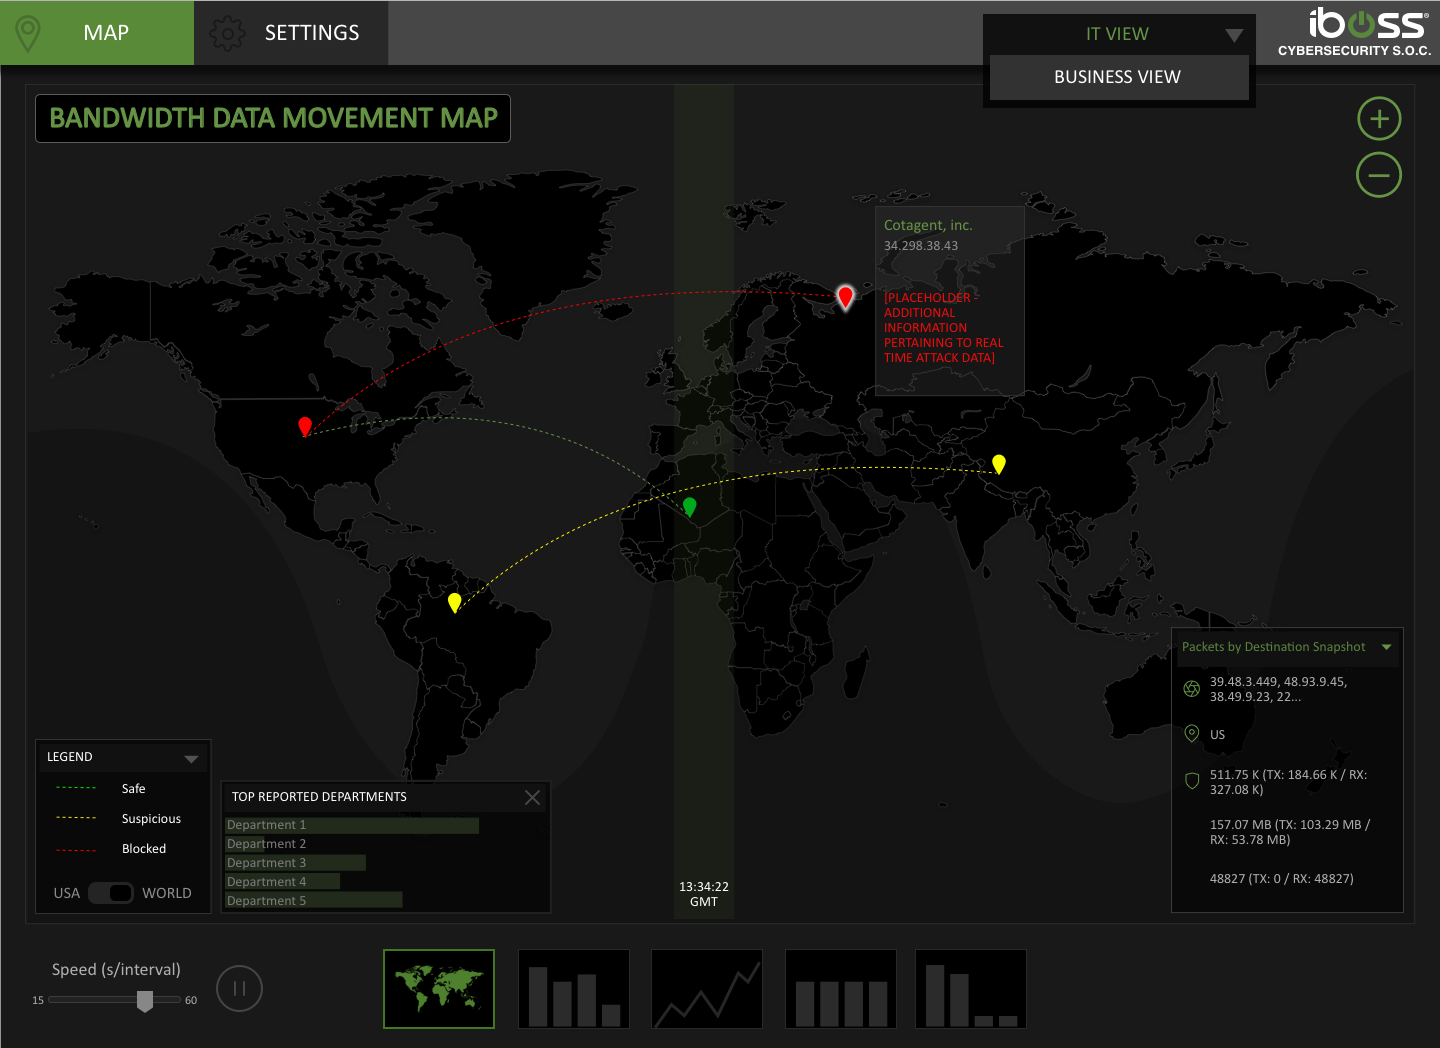Viewport: 1440px width, 1048px height.
Task: Select the IT VIEW option
Action: click(x=1117, y=34)
